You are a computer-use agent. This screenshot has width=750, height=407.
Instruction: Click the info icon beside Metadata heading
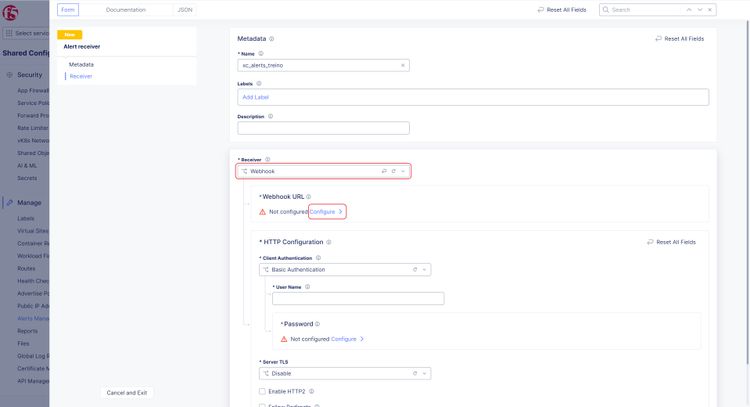271,39
